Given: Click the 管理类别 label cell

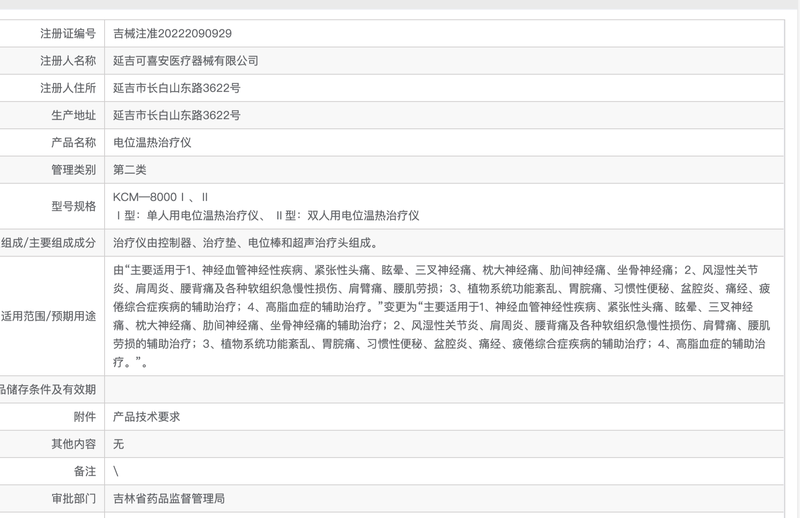Looking at the screenshot, I should (73, 170).
